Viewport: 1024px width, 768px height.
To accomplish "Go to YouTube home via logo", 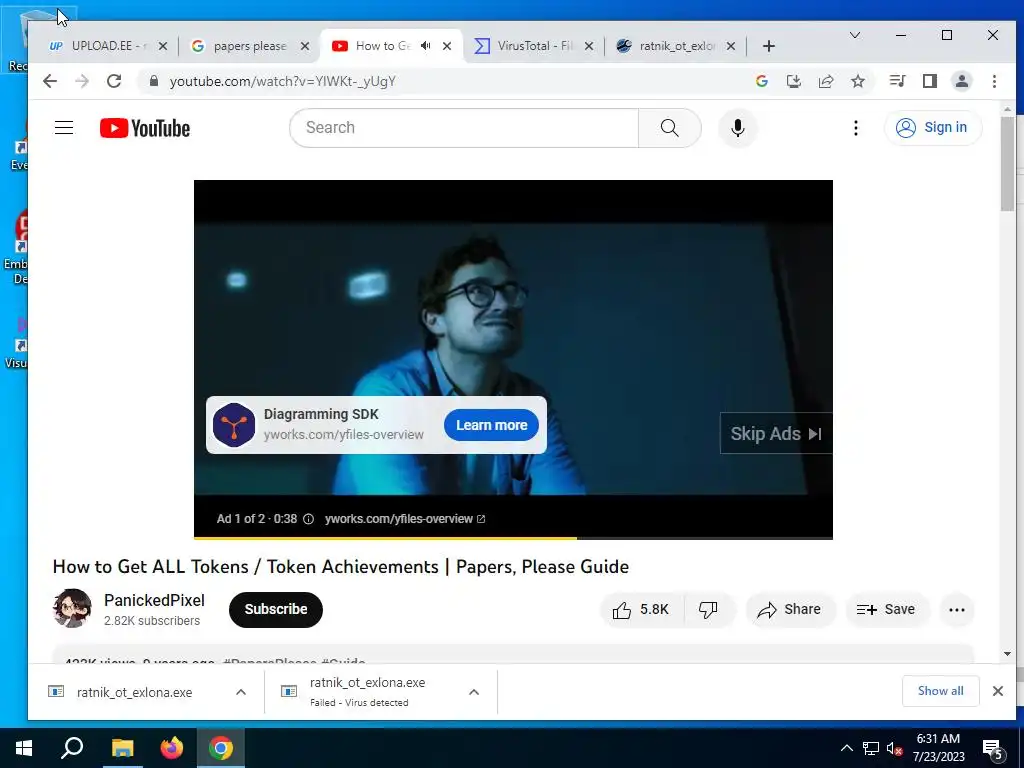I will 145,128.
